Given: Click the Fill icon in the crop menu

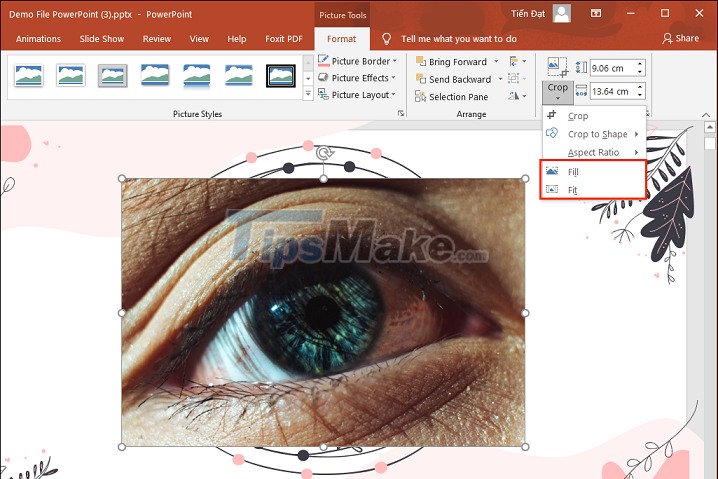Looking at the screenshot, I should (552, 171).
